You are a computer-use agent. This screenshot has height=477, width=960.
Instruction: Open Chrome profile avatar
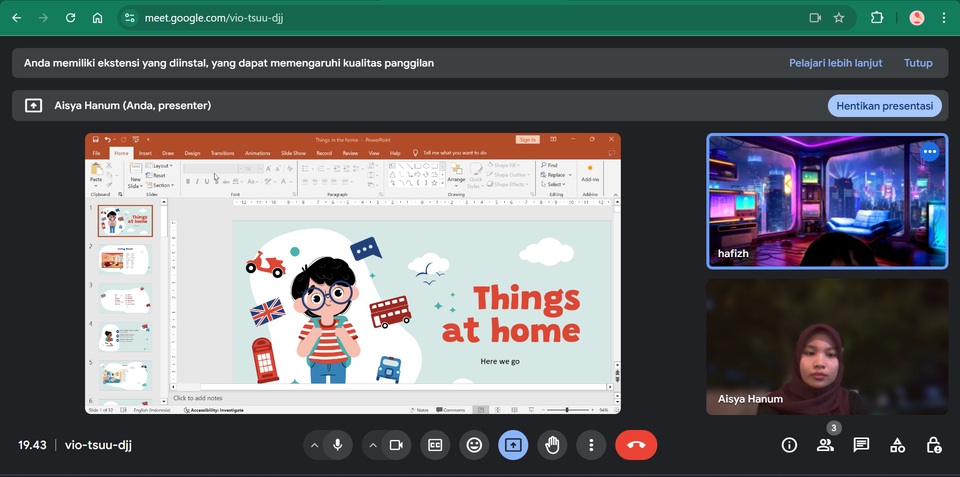(917, 18)
